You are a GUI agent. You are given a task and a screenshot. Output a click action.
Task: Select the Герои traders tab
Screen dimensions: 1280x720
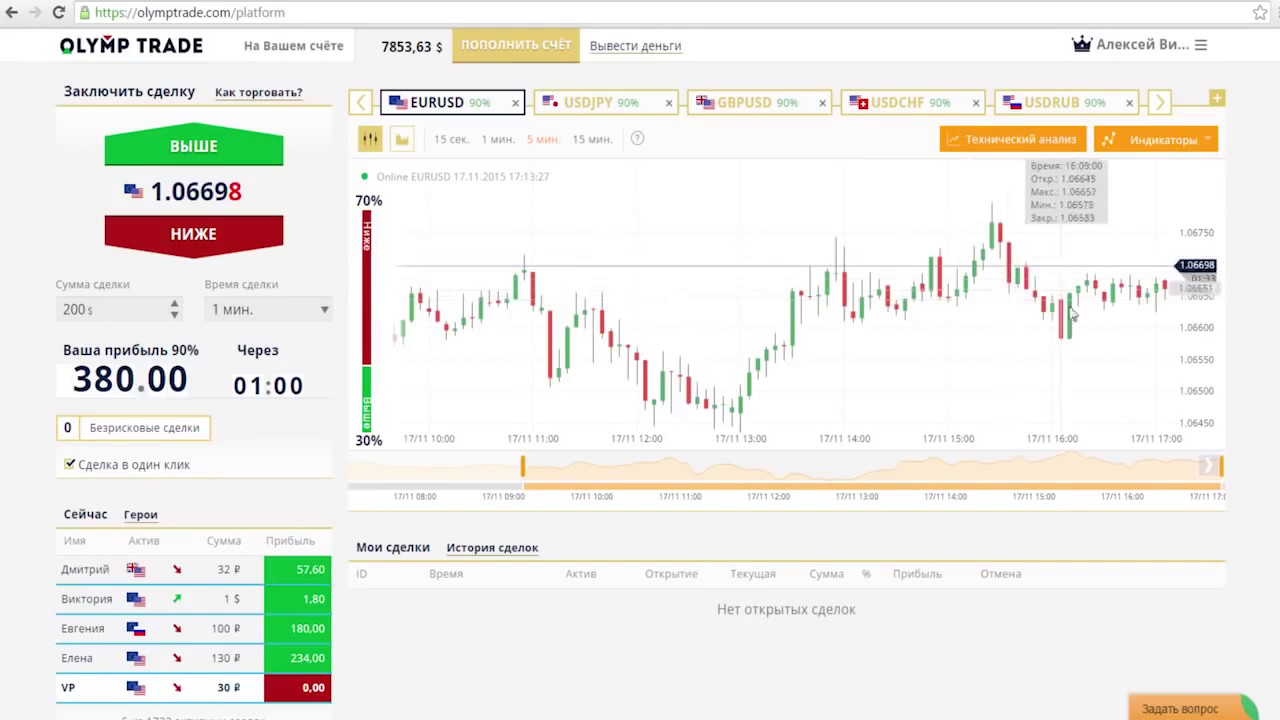pos(141,515)
